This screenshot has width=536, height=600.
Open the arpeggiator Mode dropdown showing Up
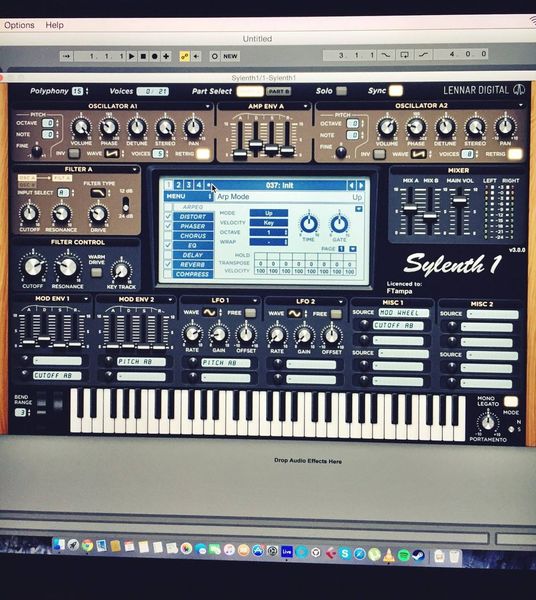pyautogui.click(x=269, y=213)
